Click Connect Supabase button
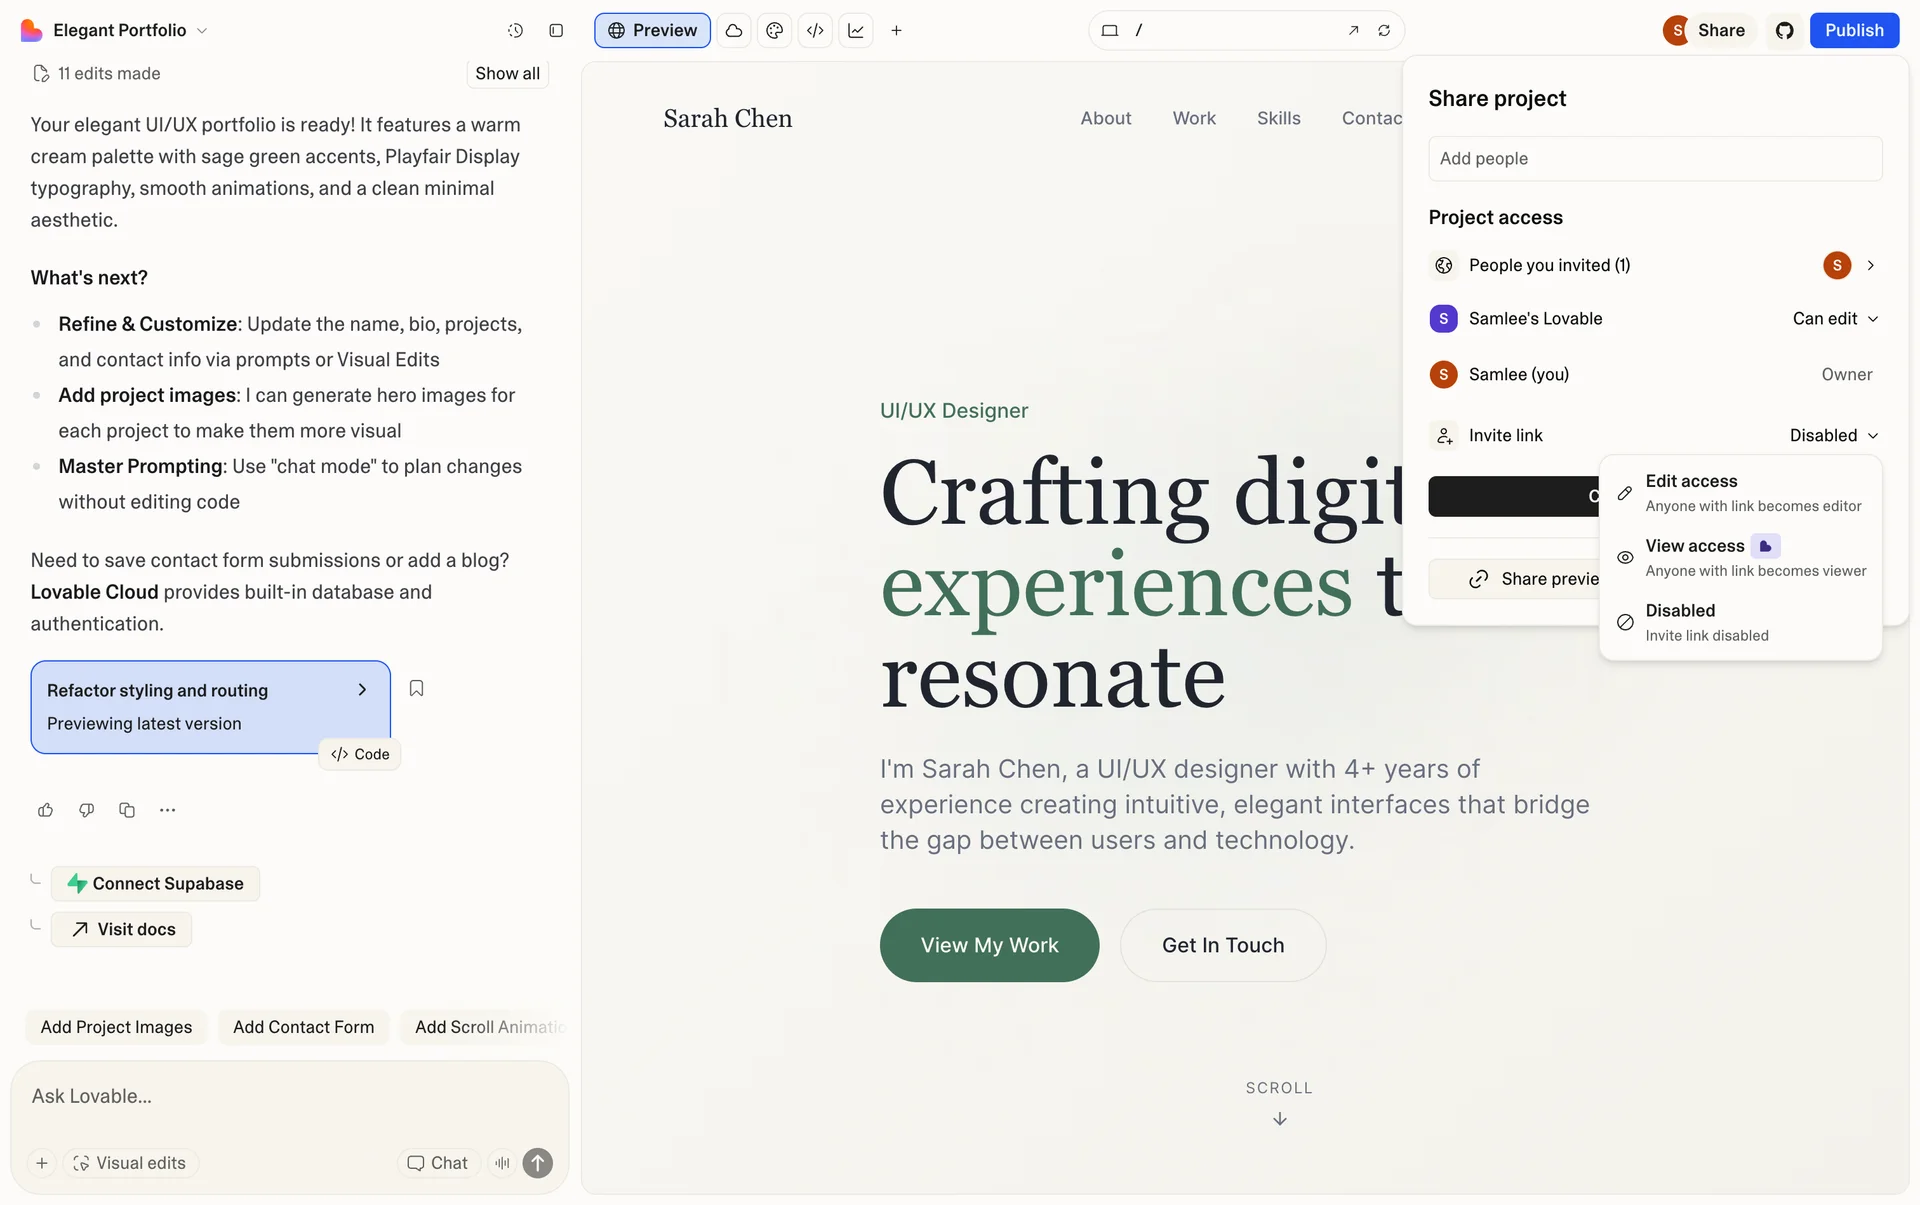This screenshot has width=1920, height=1205. [x=155, y=884]
